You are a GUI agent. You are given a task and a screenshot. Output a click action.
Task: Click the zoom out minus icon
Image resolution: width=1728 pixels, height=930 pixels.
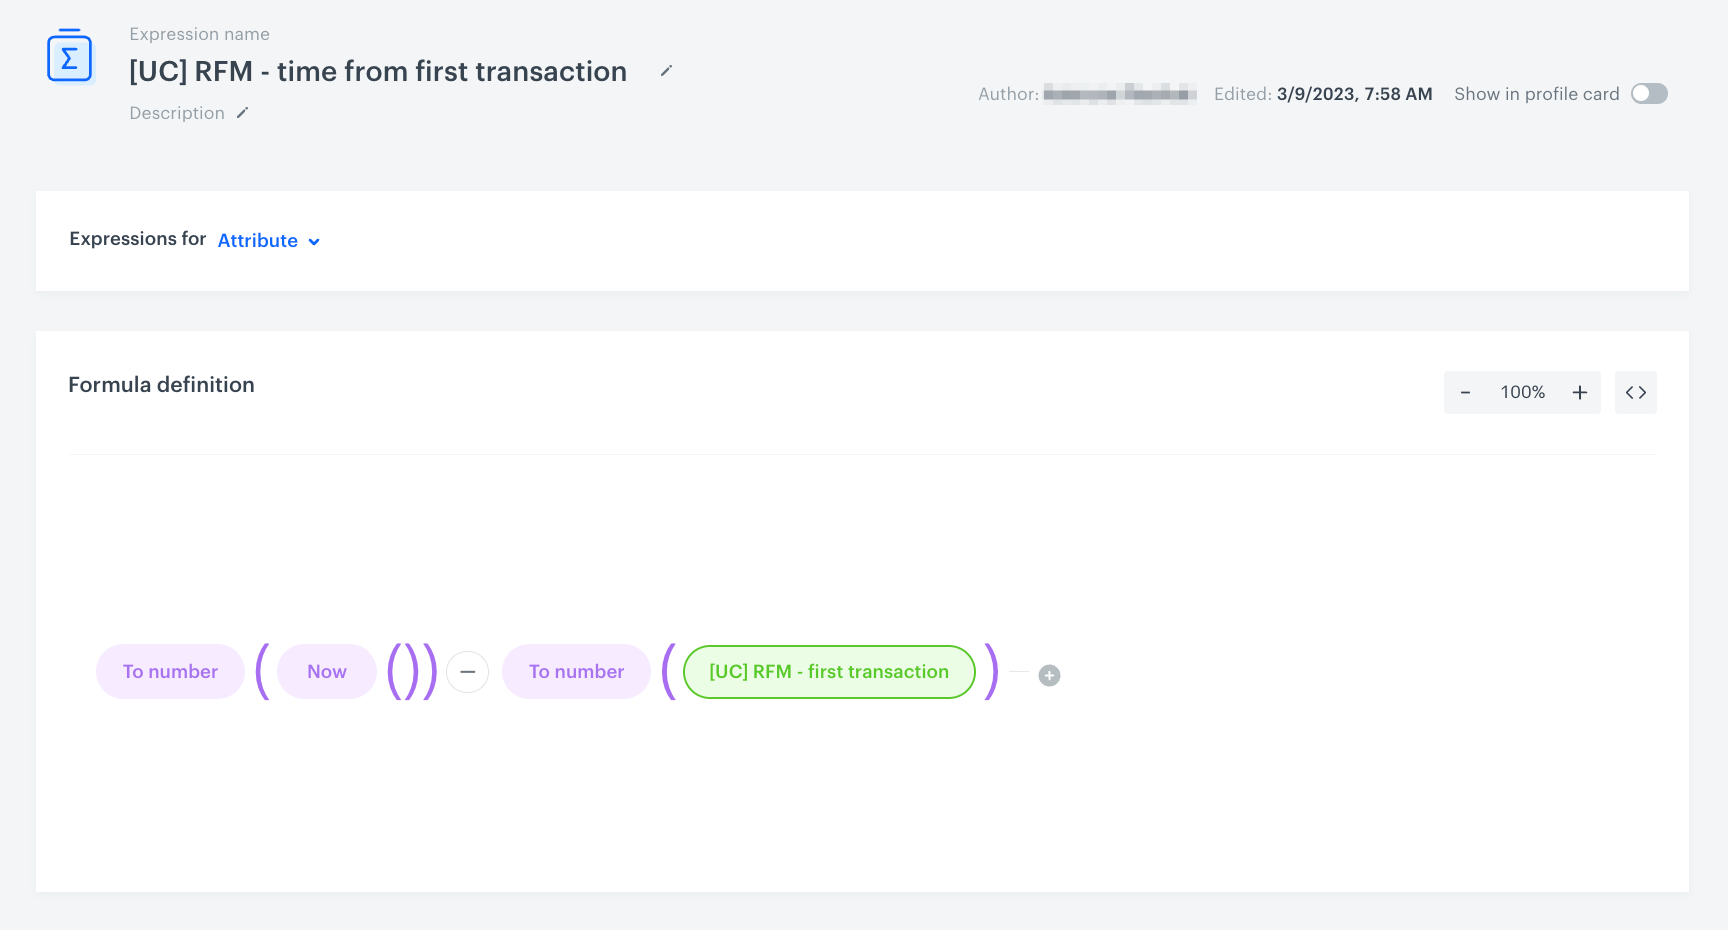[1465, 392]
